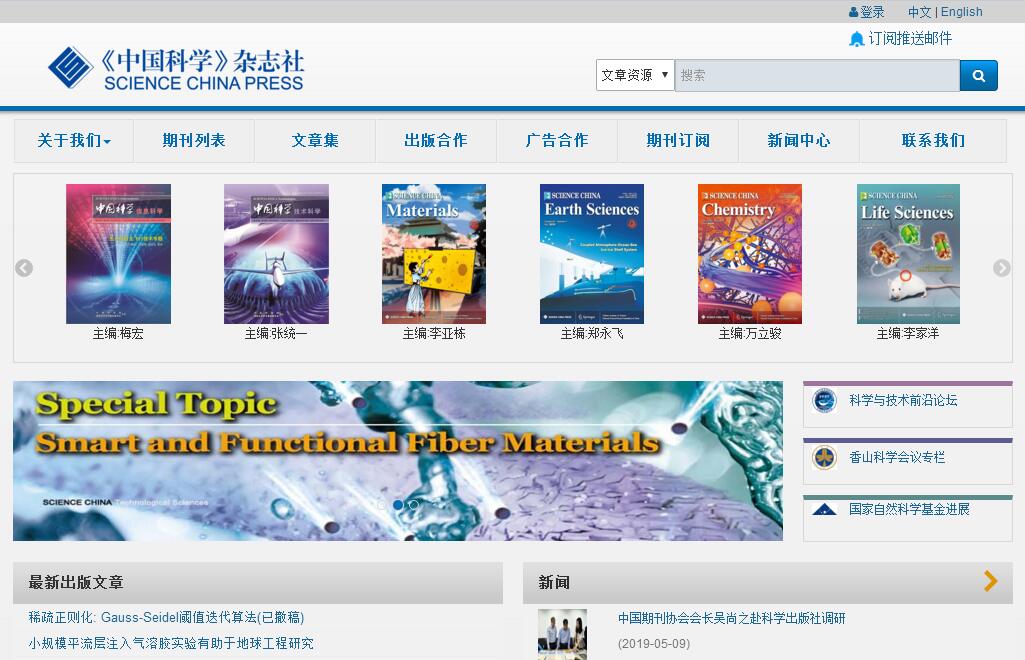The width and height of the screenshot is (1025, 660).
Task: Click the 香山科学会议专栏 emblem icon
Action: [824, 458]
